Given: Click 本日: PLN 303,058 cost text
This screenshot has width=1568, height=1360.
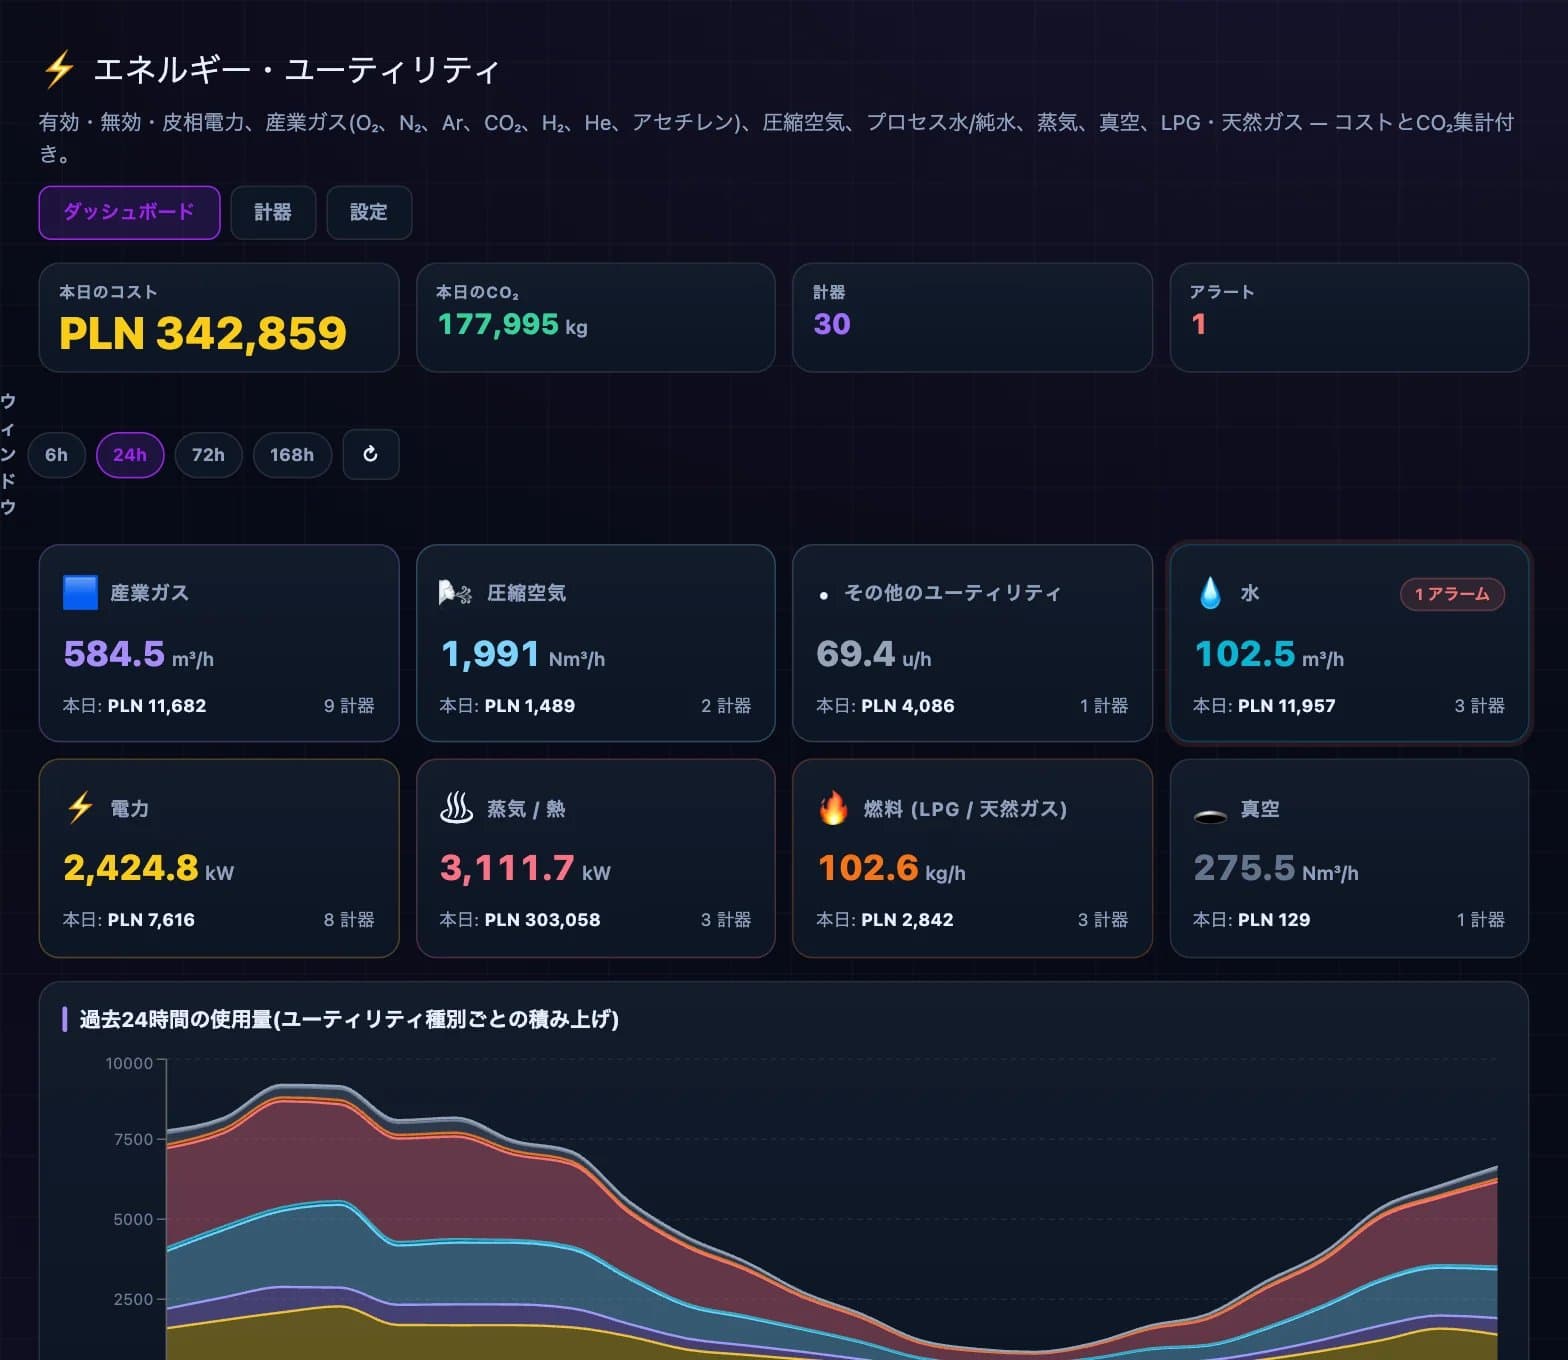Looking at the screenshot, I should 520,920.
